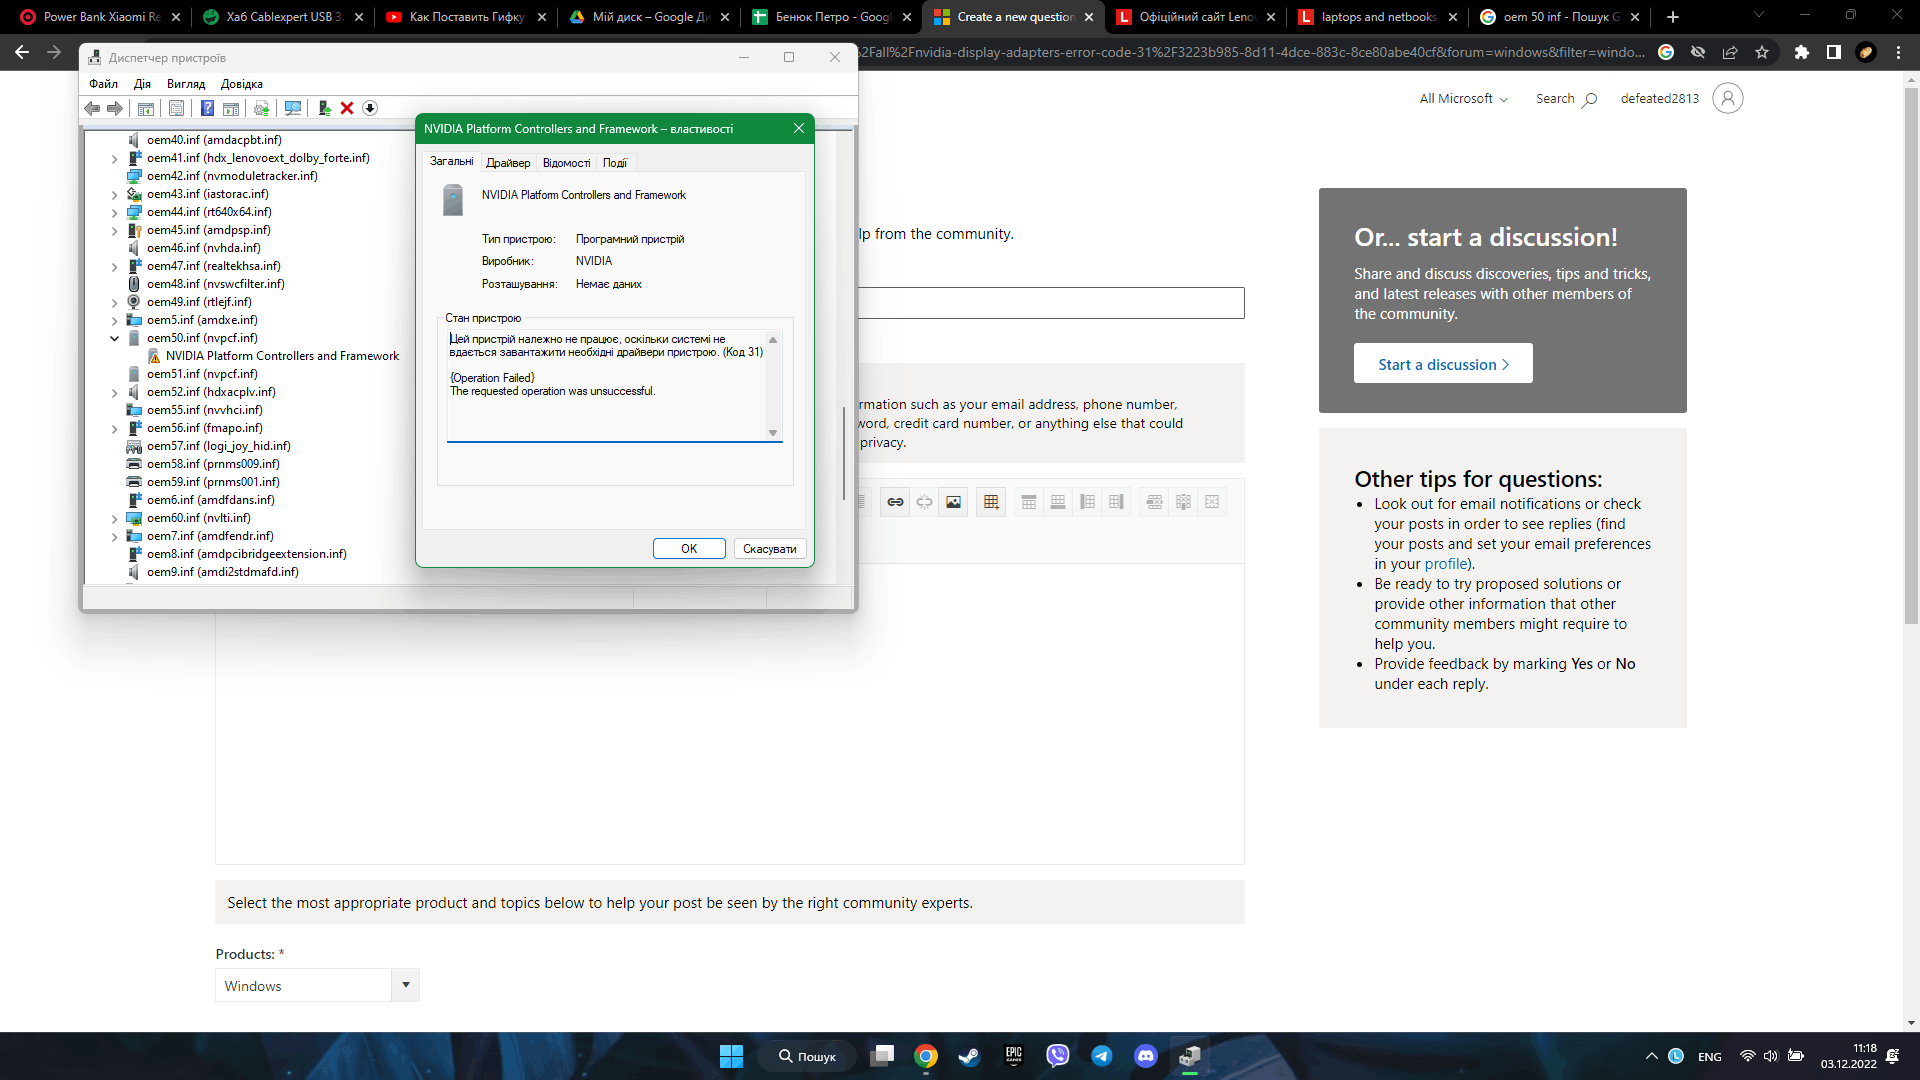
Task: Collapse the oem50.inf (nvpcf.inf) node
Action: (114, 338)
